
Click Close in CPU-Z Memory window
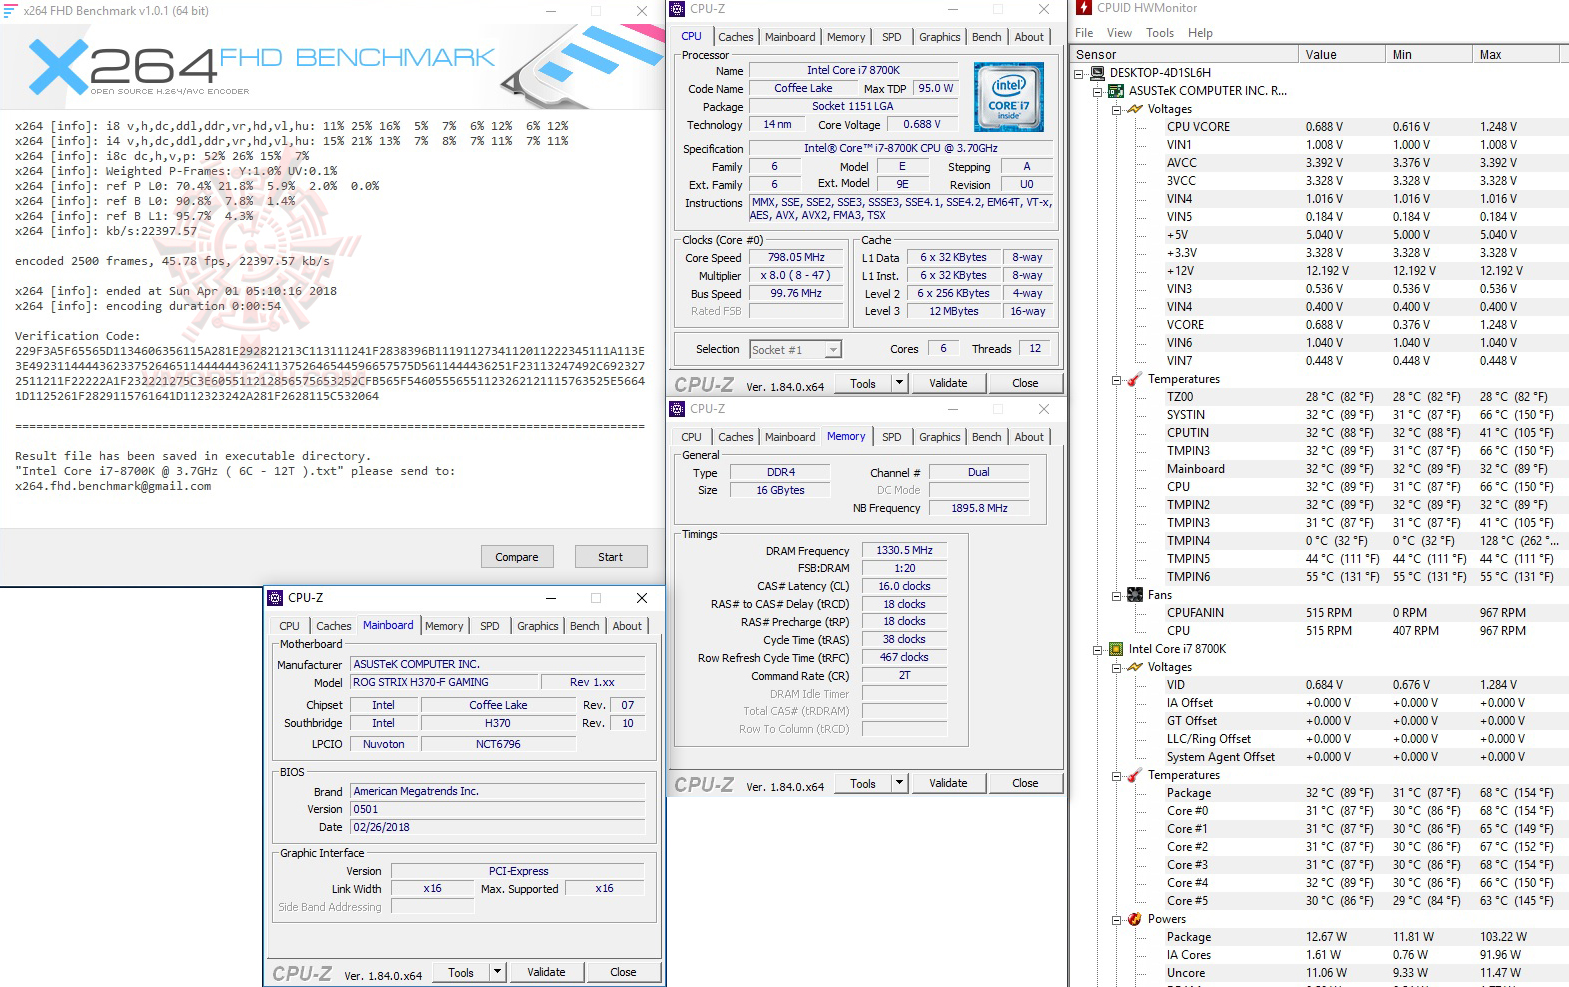pyautogui.click(x=1025, y=783)
